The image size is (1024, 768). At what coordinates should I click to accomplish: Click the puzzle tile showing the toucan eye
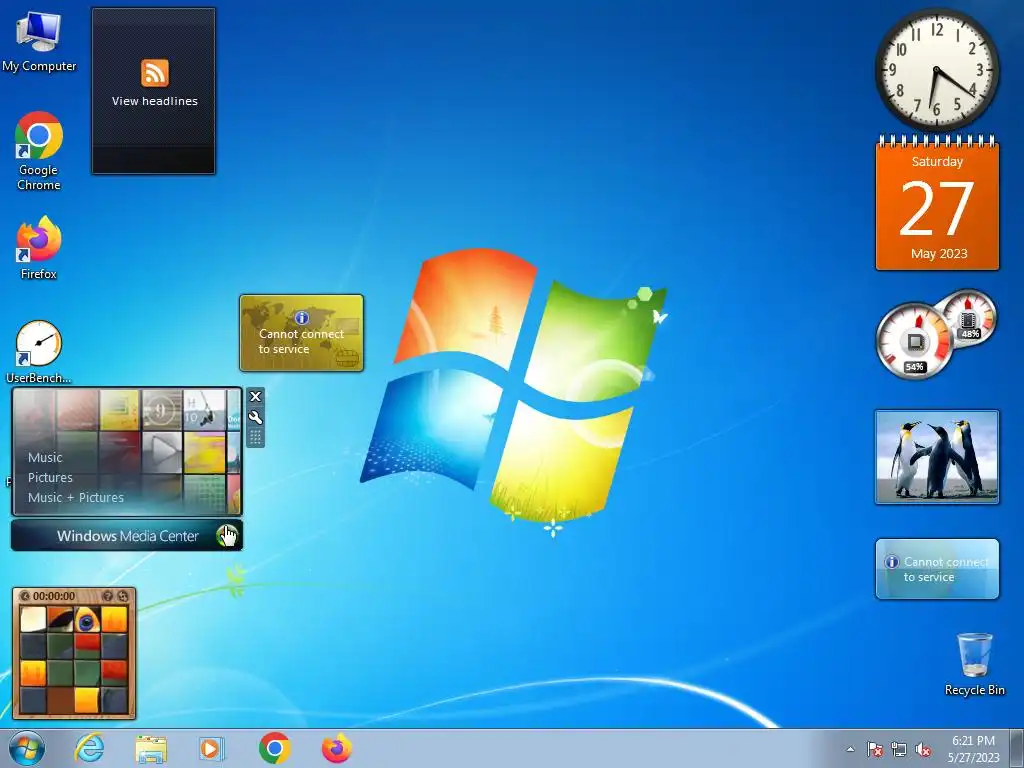87,620
